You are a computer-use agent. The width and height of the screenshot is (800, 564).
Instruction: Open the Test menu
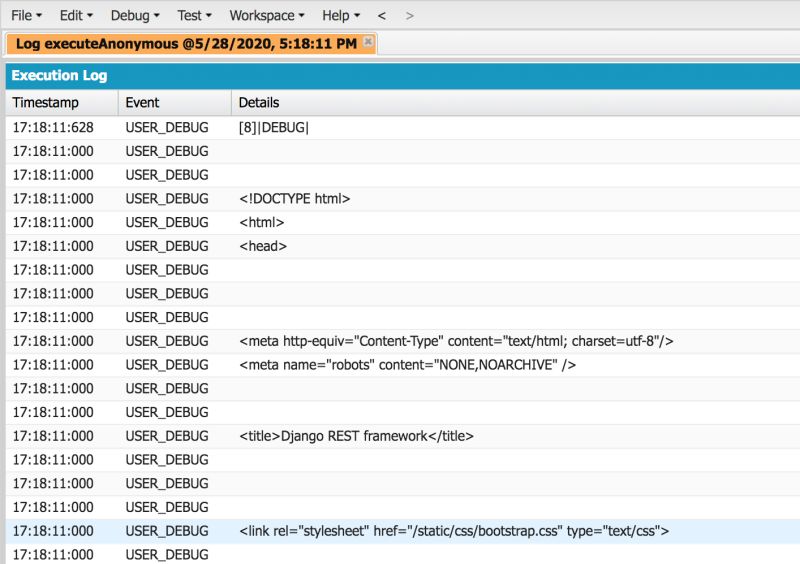(194, 15)
